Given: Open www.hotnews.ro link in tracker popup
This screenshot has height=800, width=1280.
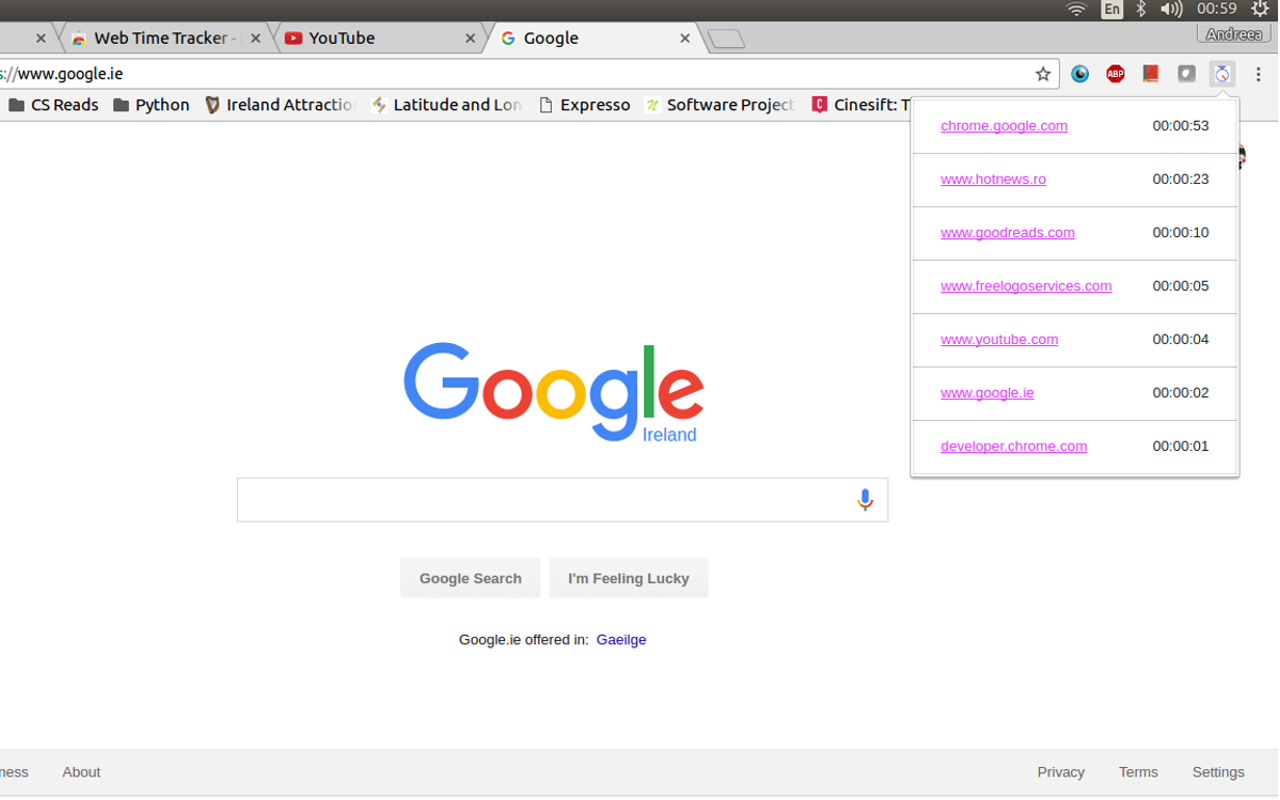Looking at the screenshot, I should pyautogui.click(x=993, y=179).
